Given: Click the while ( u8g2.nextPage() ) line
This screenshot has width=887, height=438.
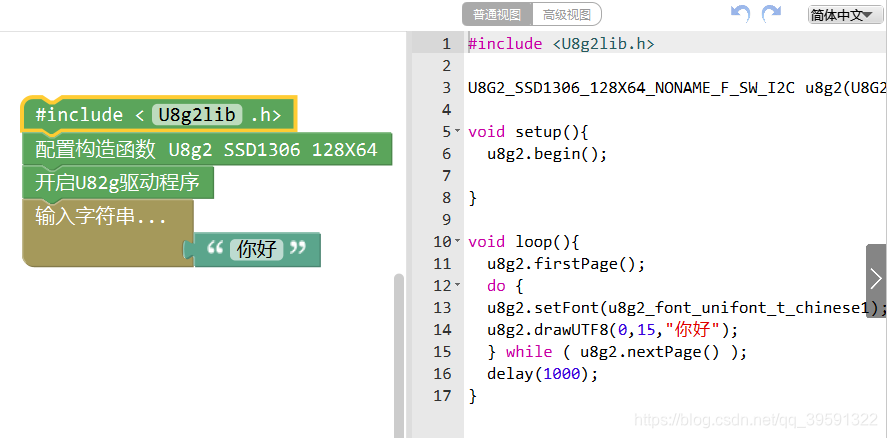Looking at the screenshot, I should click(x=617, y=351).
